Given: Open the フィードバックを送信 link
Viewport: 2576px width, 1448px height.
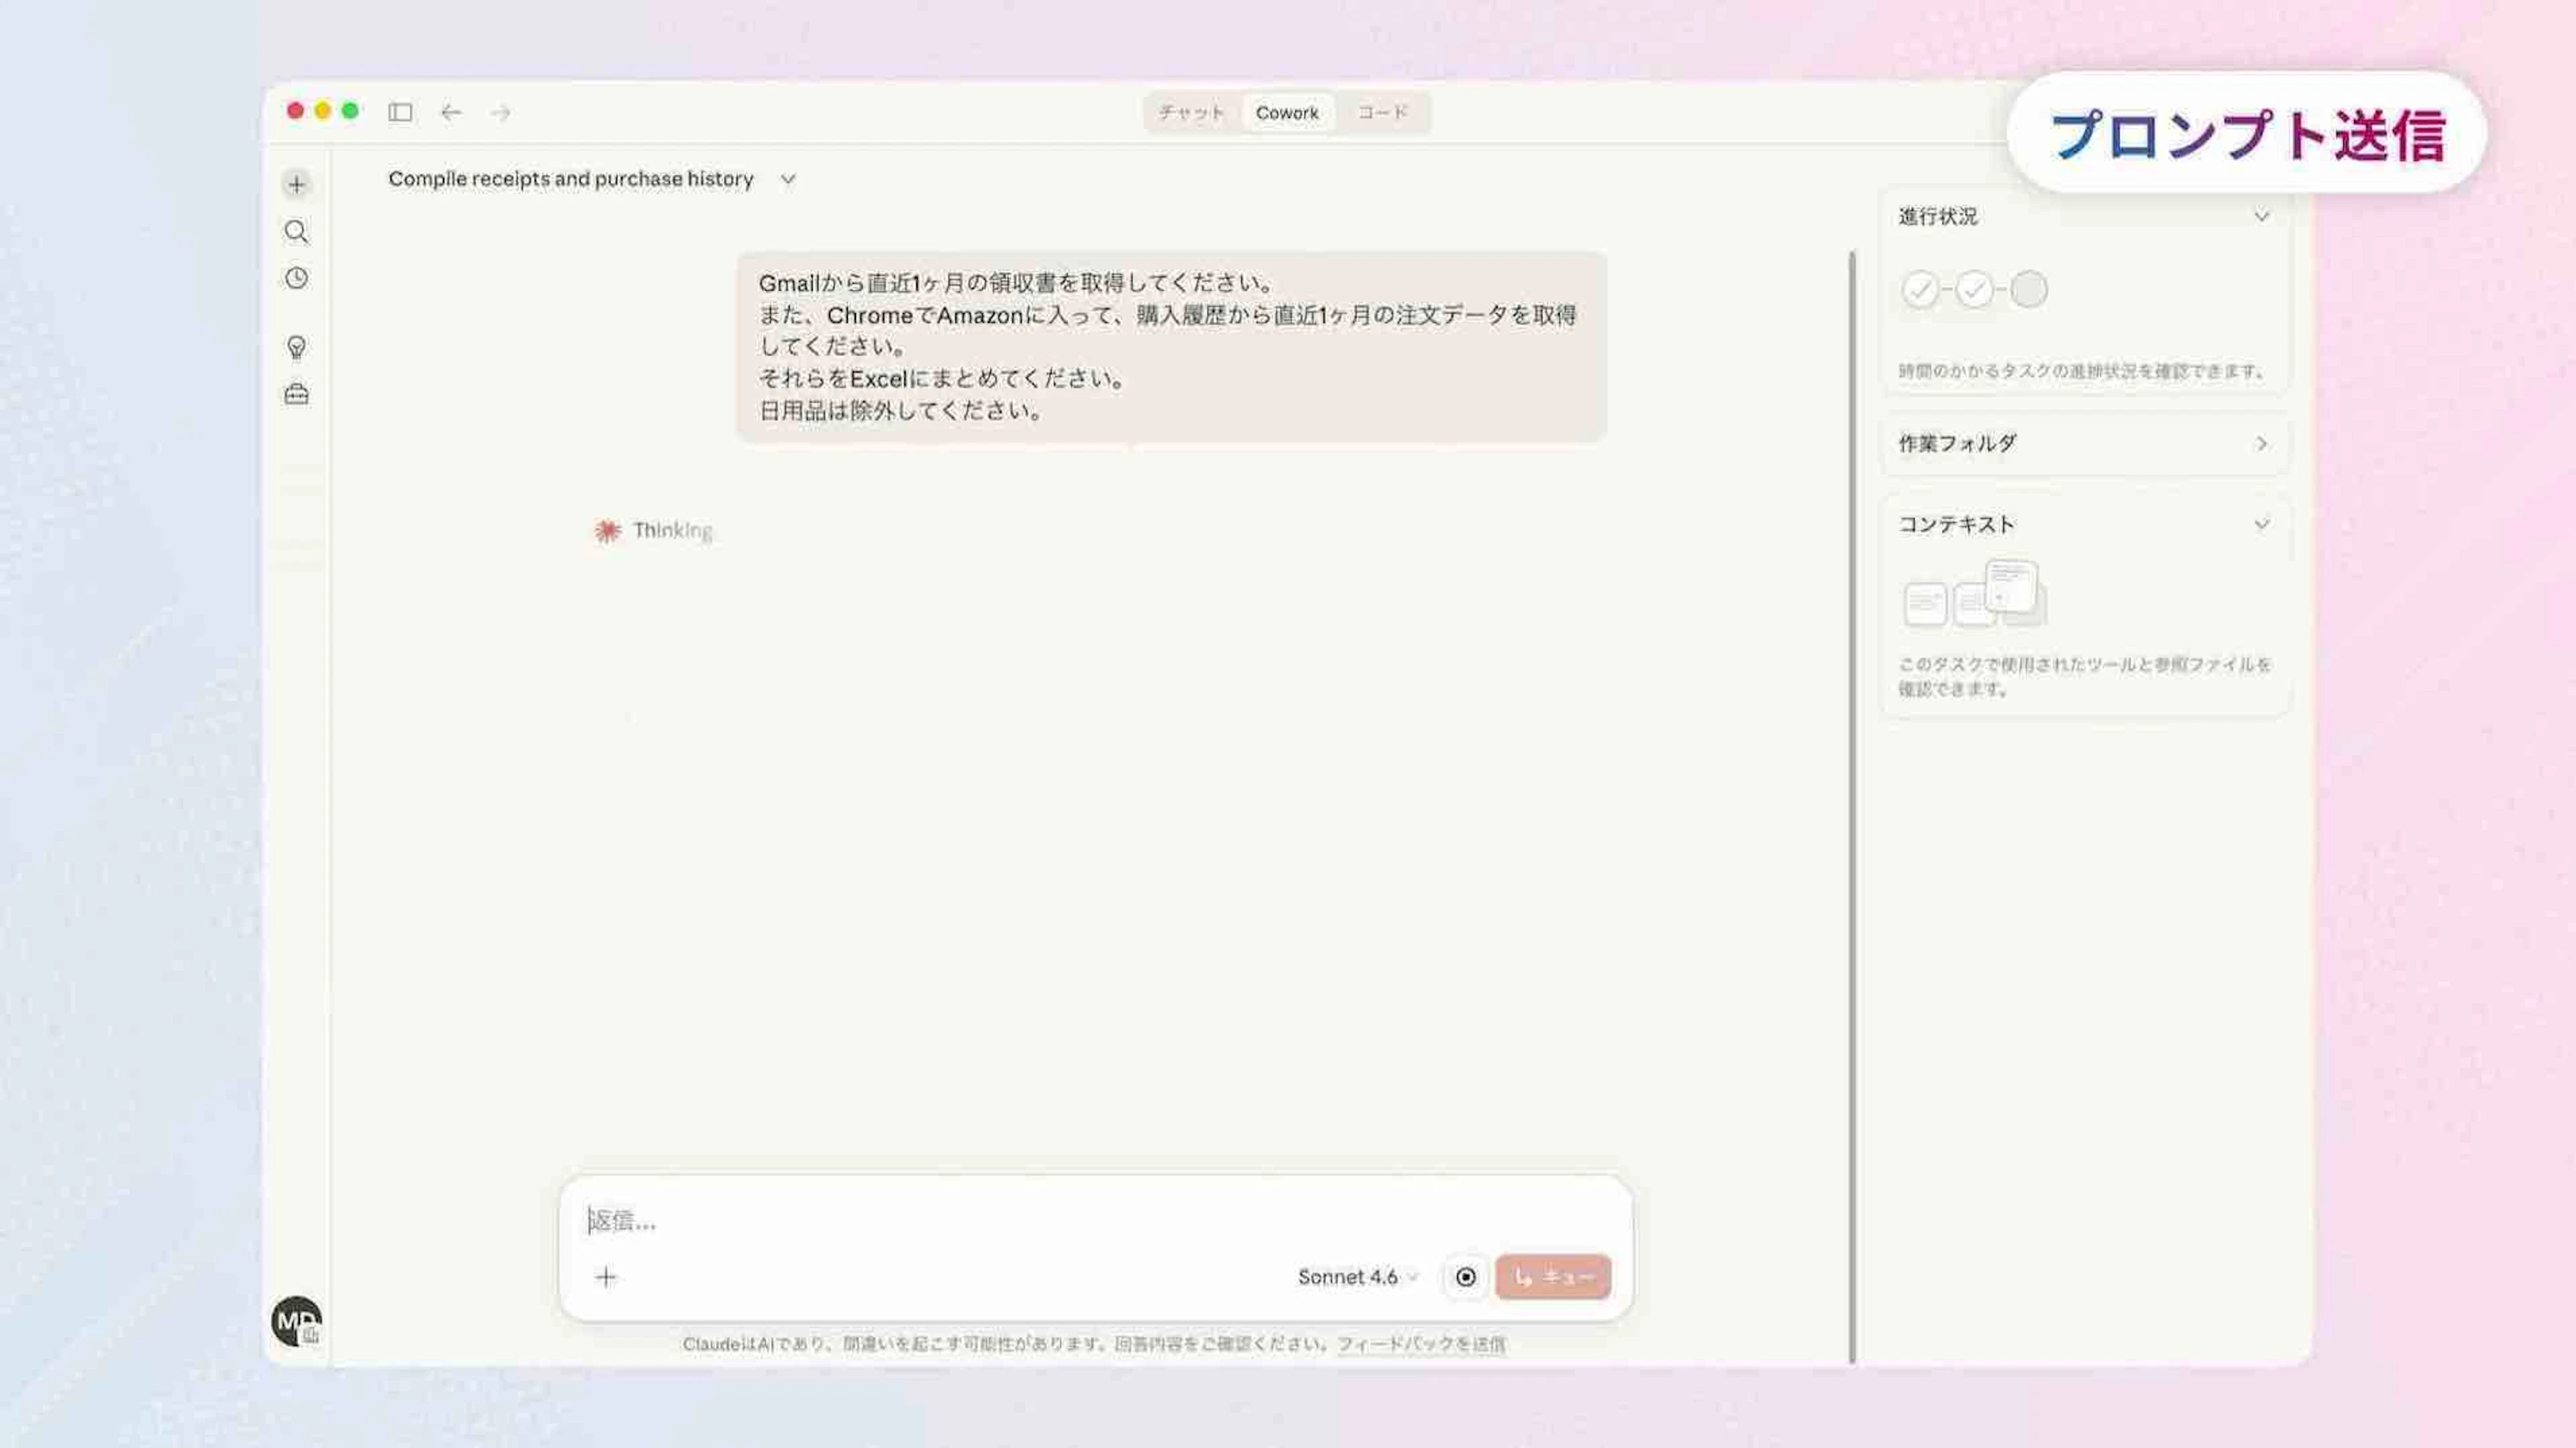Looking at the screenshot, I should [1421, 1344].
